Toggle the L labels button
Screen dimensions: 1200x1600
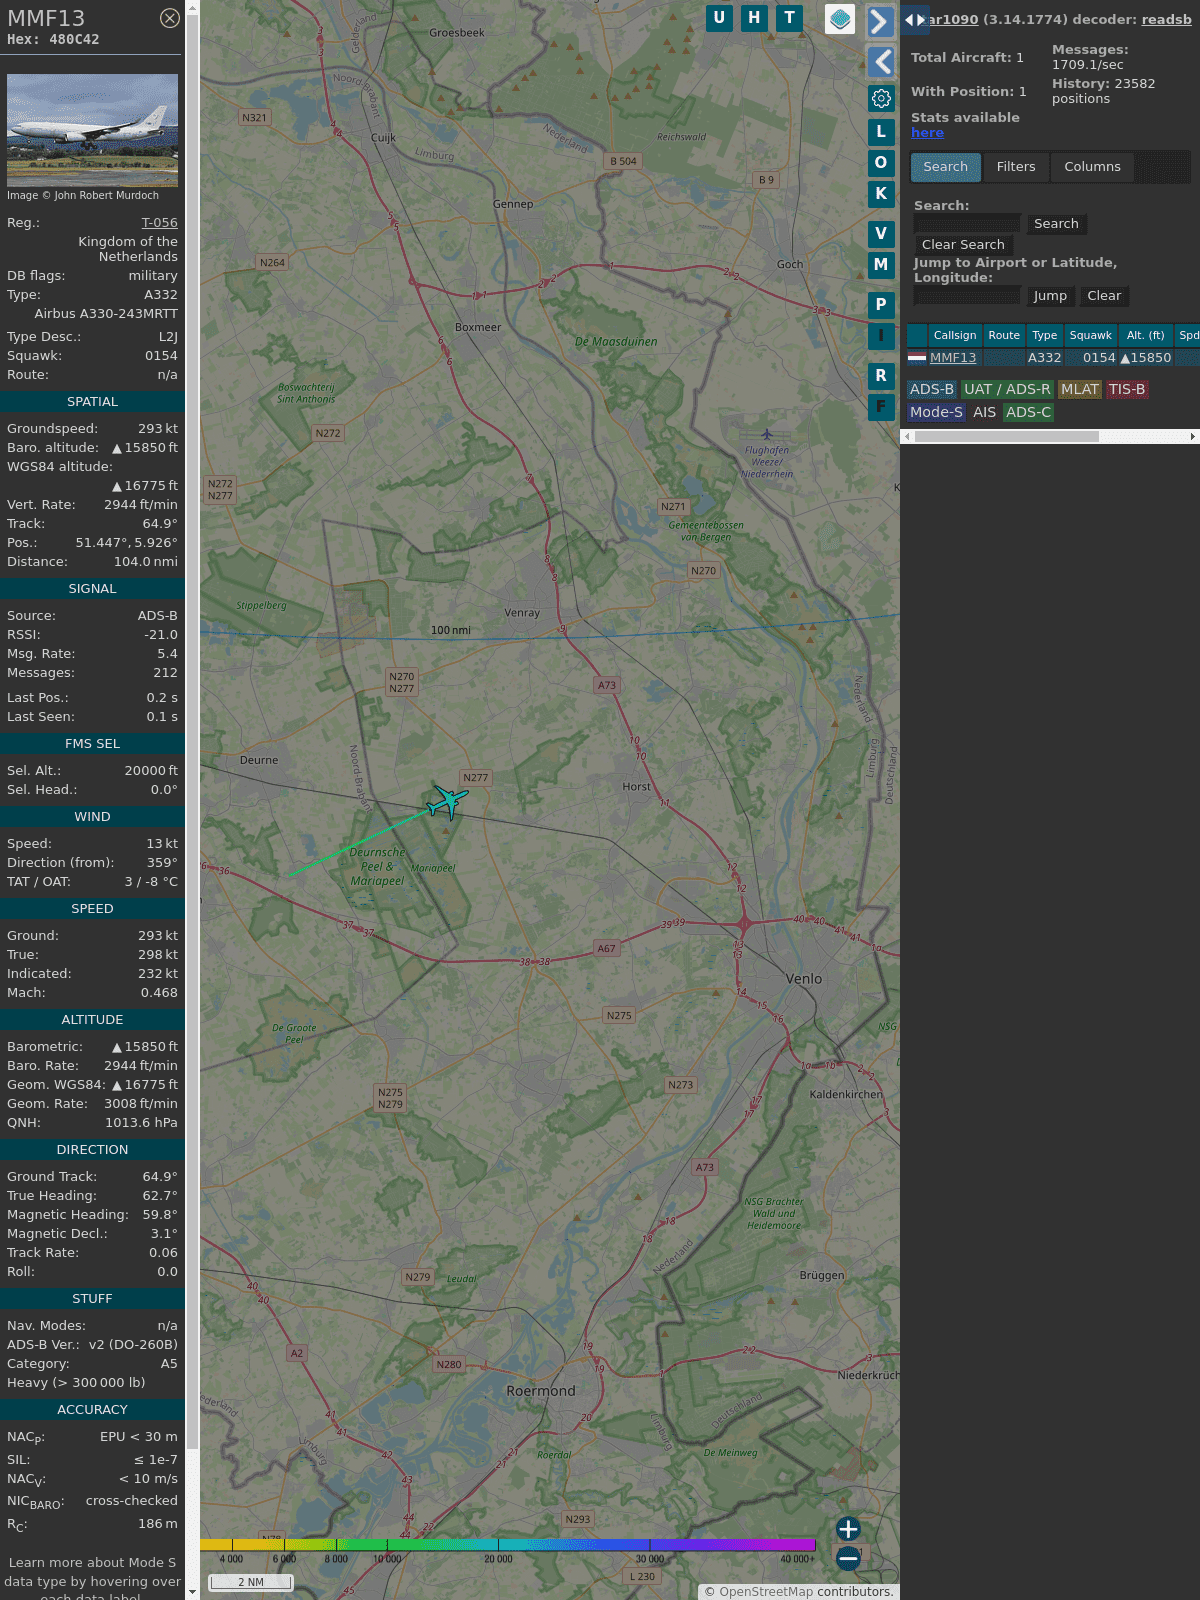click(x=881, y=131)
